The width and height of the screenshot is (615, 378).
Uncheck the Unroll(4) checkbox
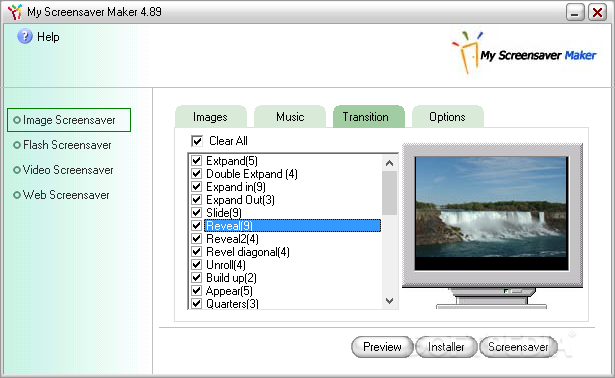(x=197, y=264)
